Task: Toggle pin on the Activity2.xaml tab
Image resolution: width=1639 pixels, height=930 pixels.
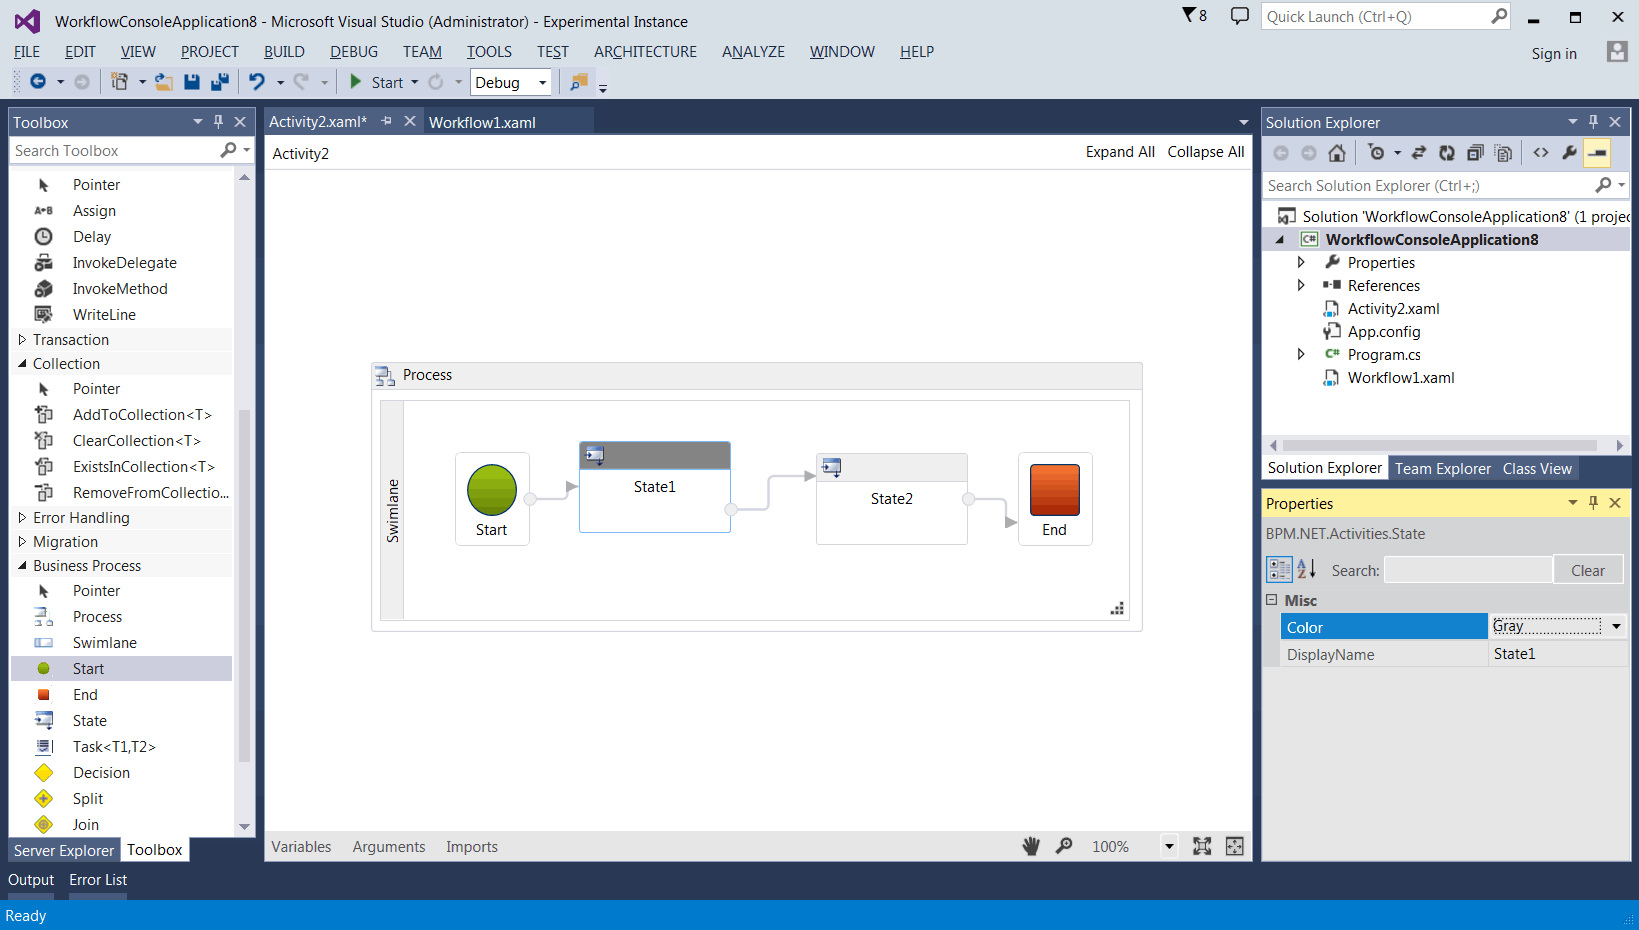Action: 387,121
